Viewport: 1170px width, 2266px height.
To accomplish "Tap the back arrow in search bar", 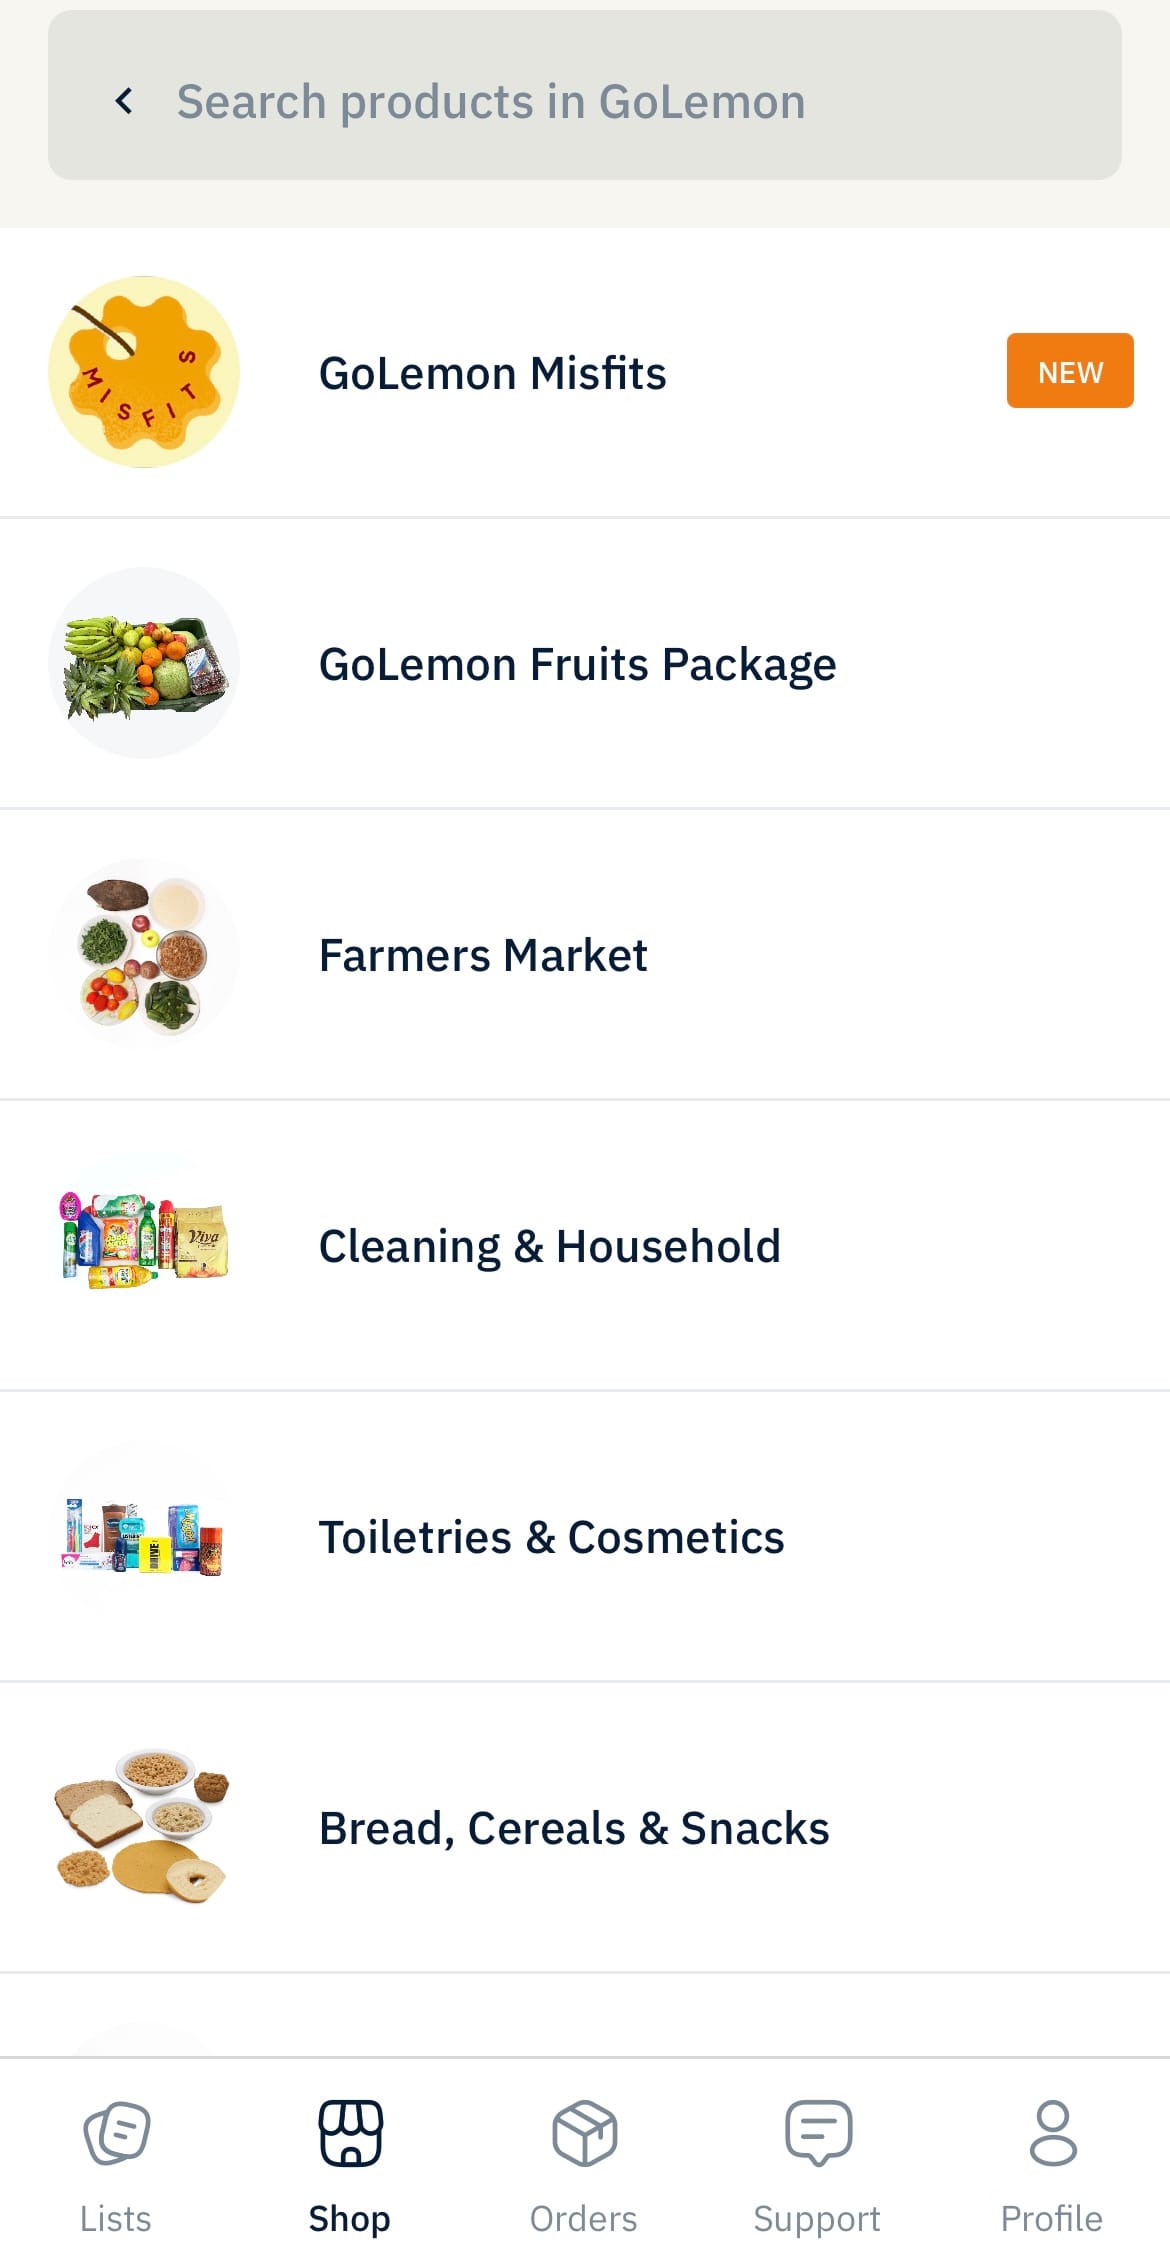I will (124, 101).
